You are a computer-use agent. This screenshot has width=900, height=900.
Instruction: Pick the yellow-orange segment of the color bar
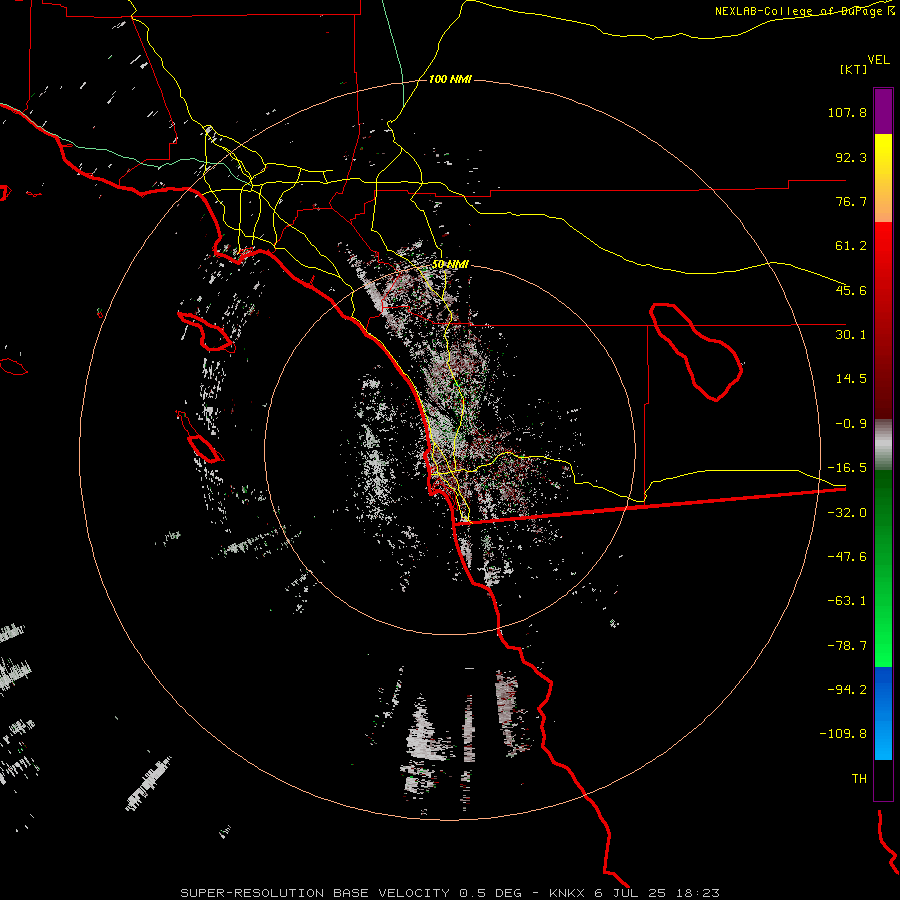click(x=883, y=178)
